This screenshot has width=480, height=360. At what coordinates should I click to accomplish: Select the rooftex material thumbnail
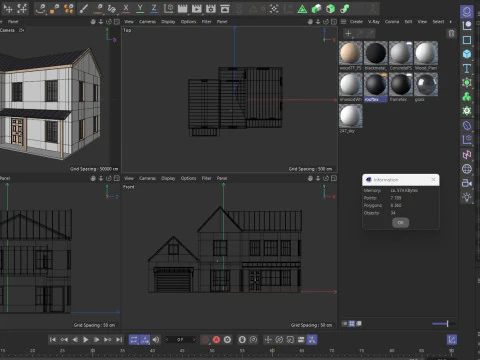point(376,85)
